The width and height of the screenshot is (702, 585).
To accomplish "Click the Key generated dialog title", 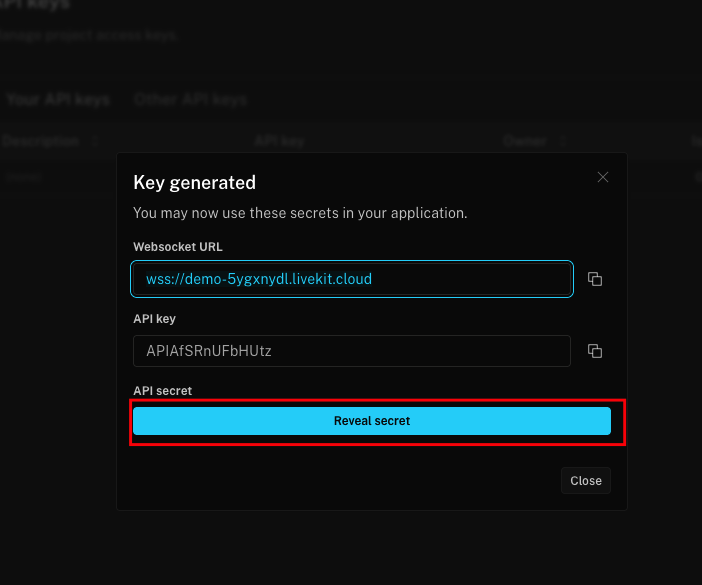I will [x=195, y=182].
